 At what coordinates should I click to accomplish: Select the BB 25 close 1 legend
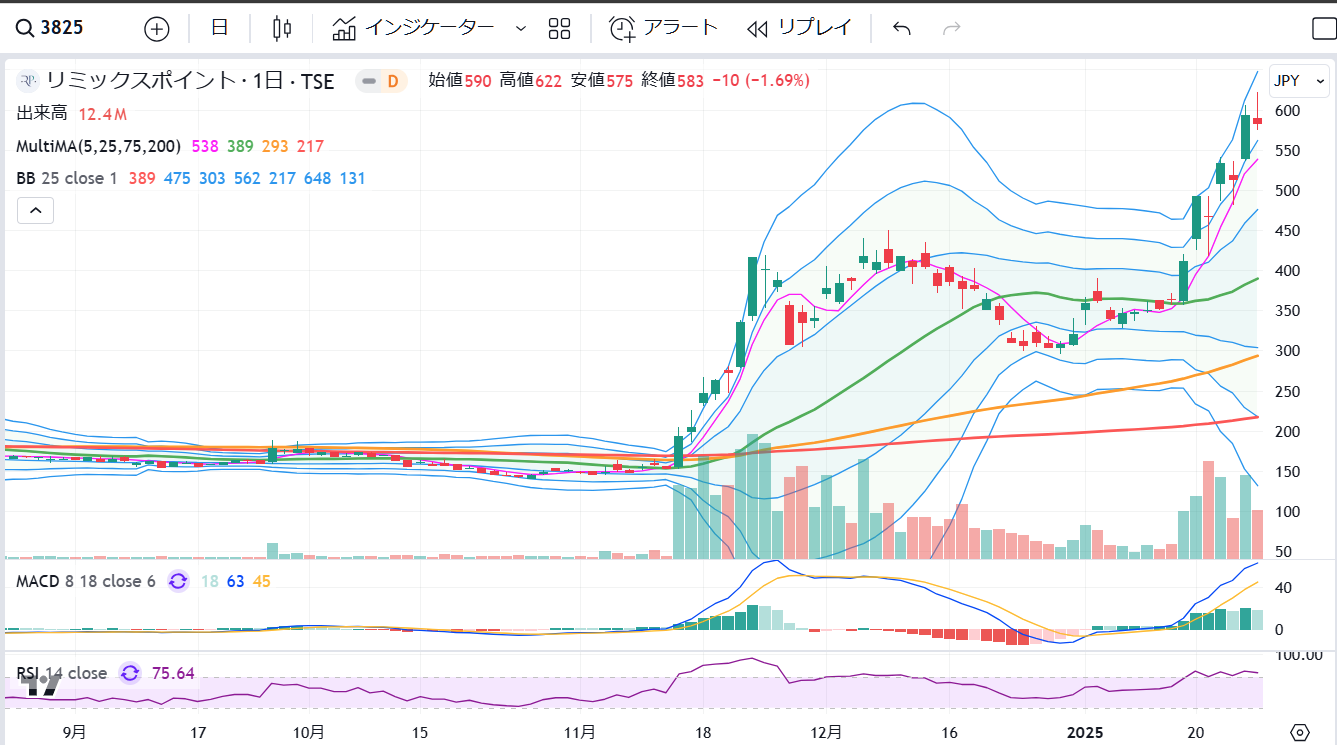(x=67, y=178)
